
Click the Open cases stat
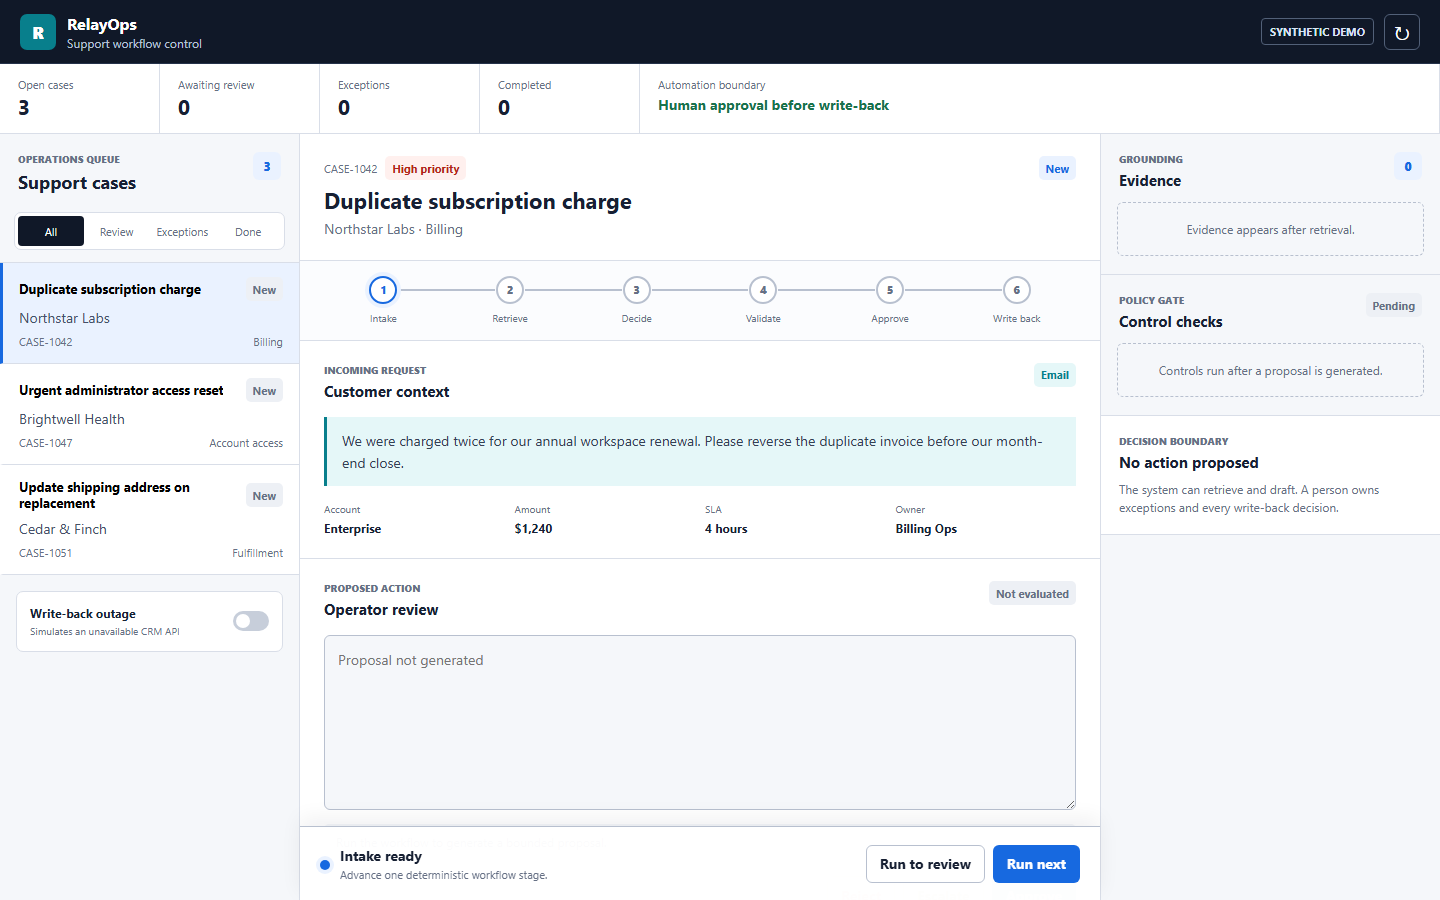click(80, 98)
